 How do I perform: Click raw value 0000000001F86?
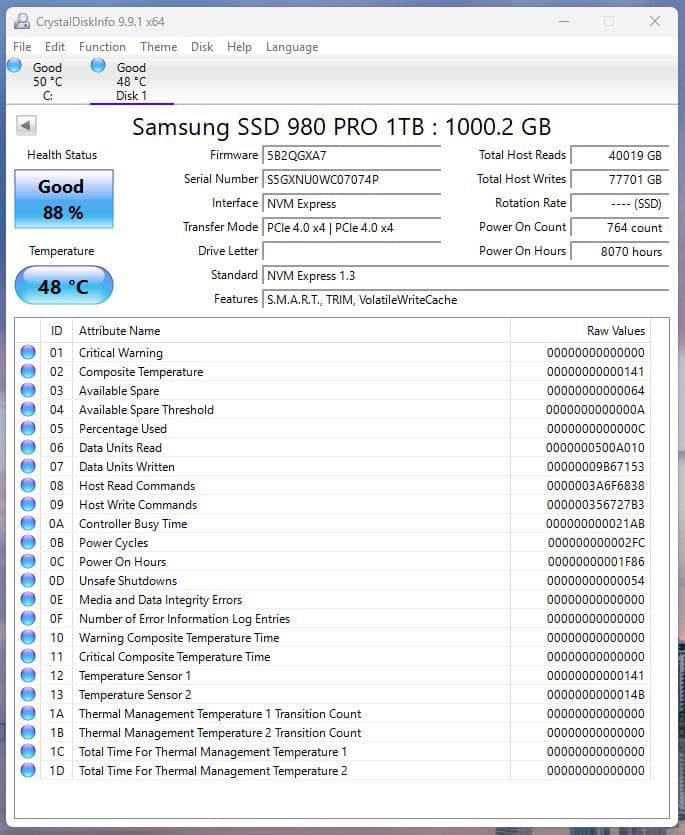(x=596, y=561)
